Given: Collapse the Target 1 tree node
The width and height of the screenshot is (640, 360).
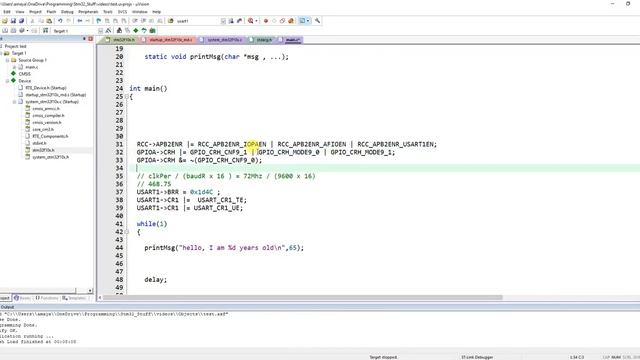Looking at the screenshot, I should (x=1, y=53).
